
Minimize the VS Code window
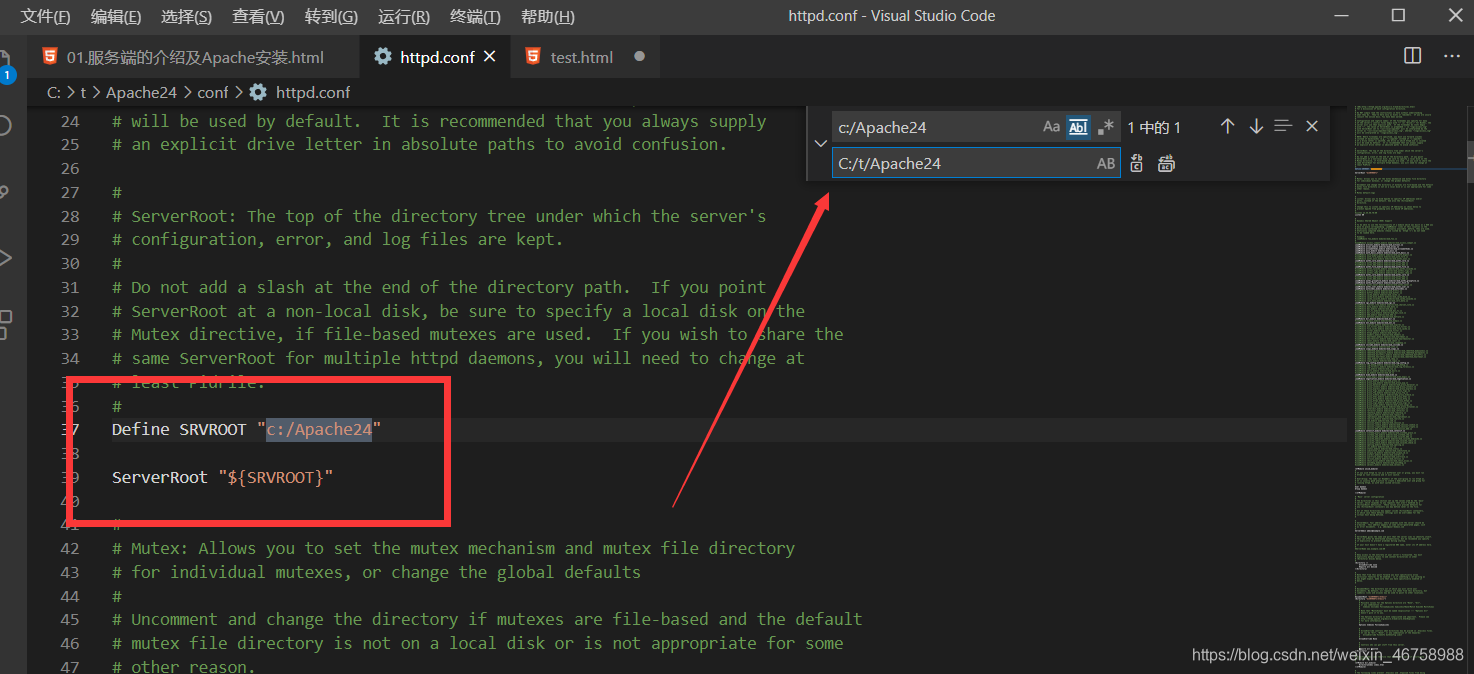click(x=1341, y=15)
